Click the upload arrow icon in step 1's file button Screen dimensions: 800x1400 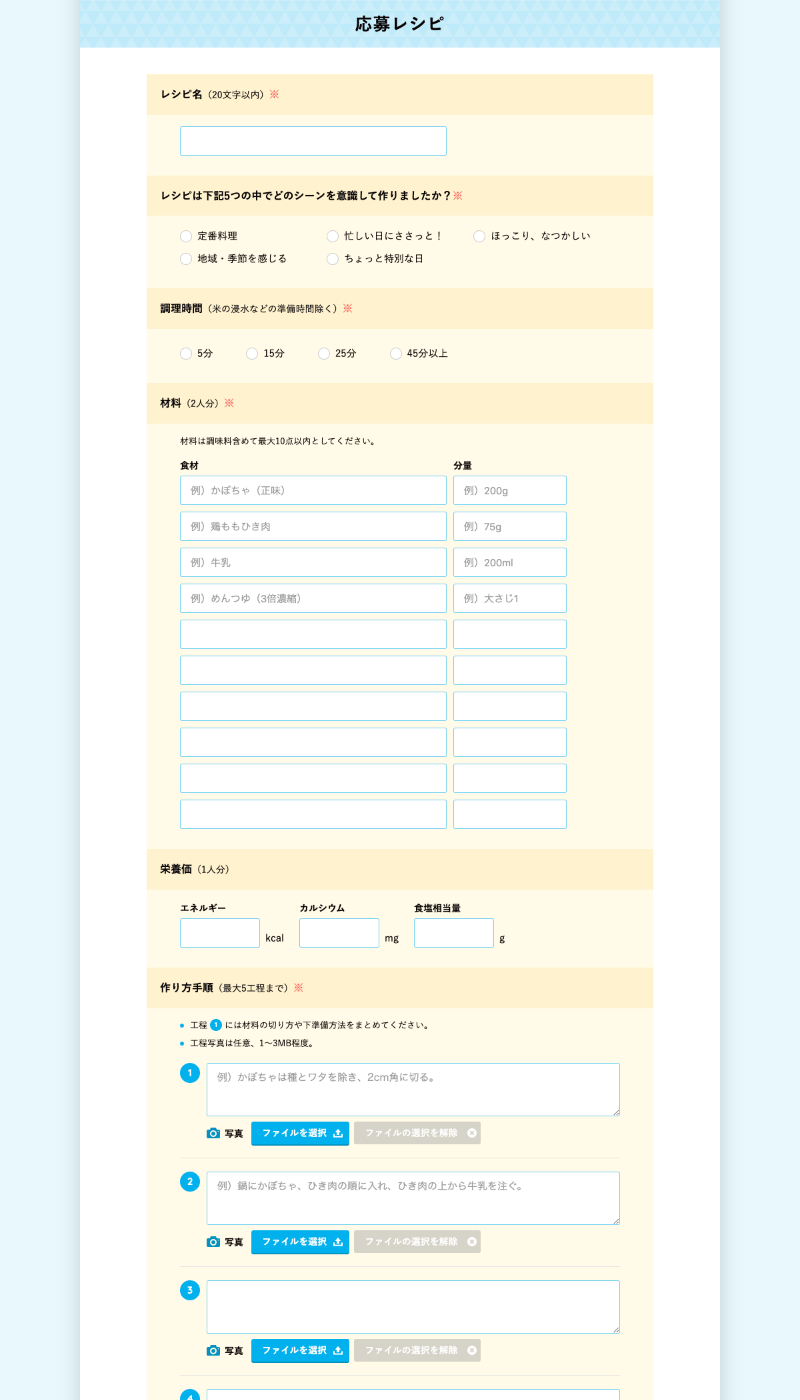pos(338,1133)
